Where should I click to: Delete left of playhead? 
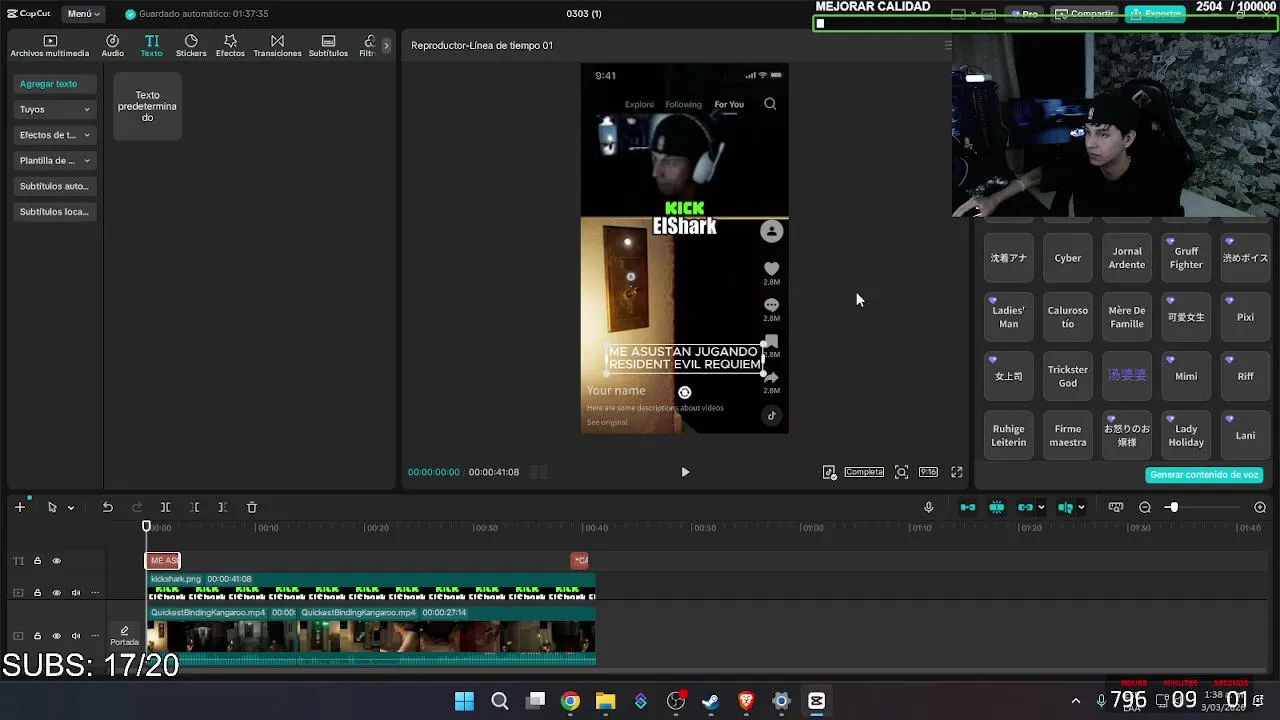[x=195, y=507]
